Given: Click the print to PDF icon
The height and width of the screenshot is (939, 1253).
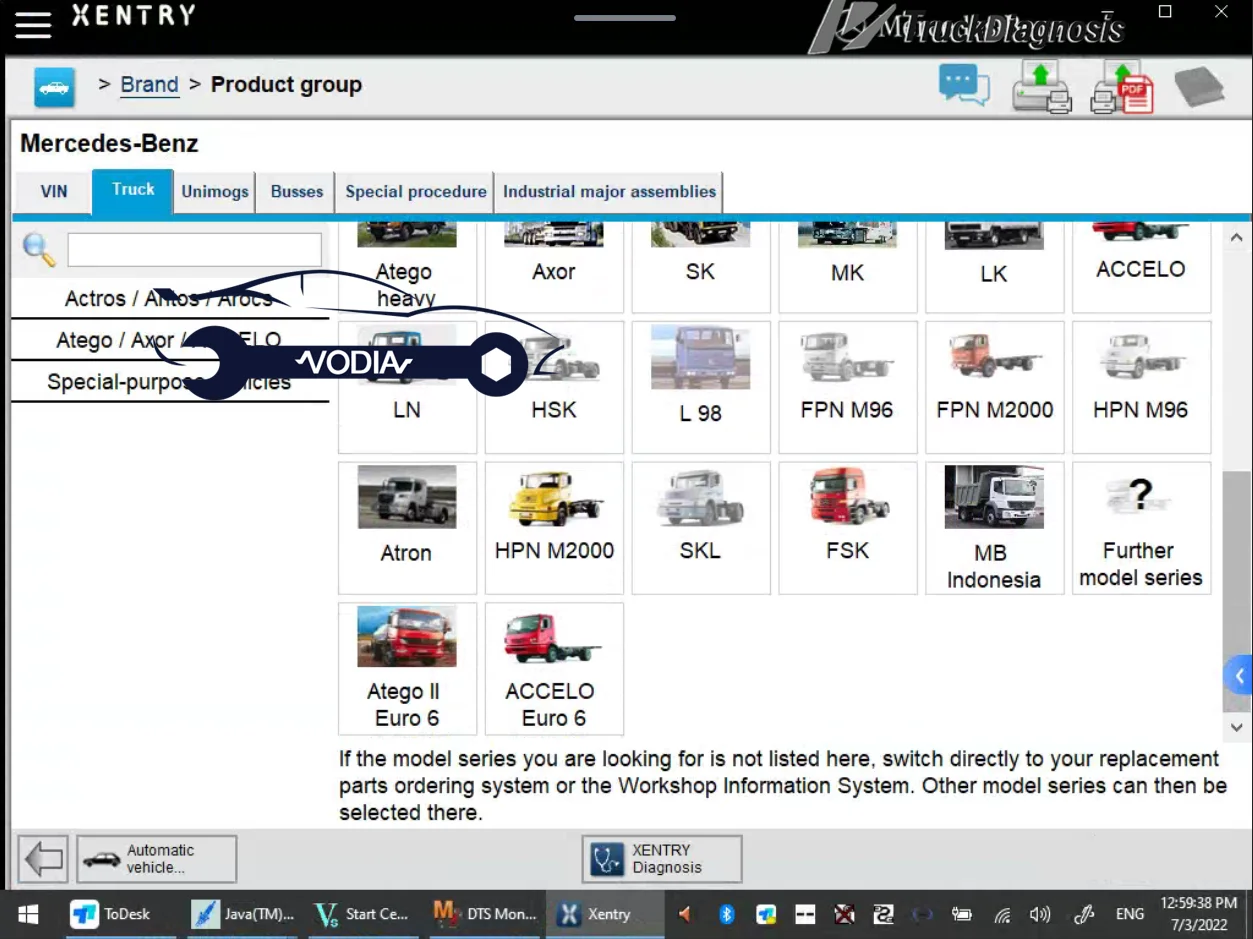Looking at the screenshot, I should tap(1121, 87).
